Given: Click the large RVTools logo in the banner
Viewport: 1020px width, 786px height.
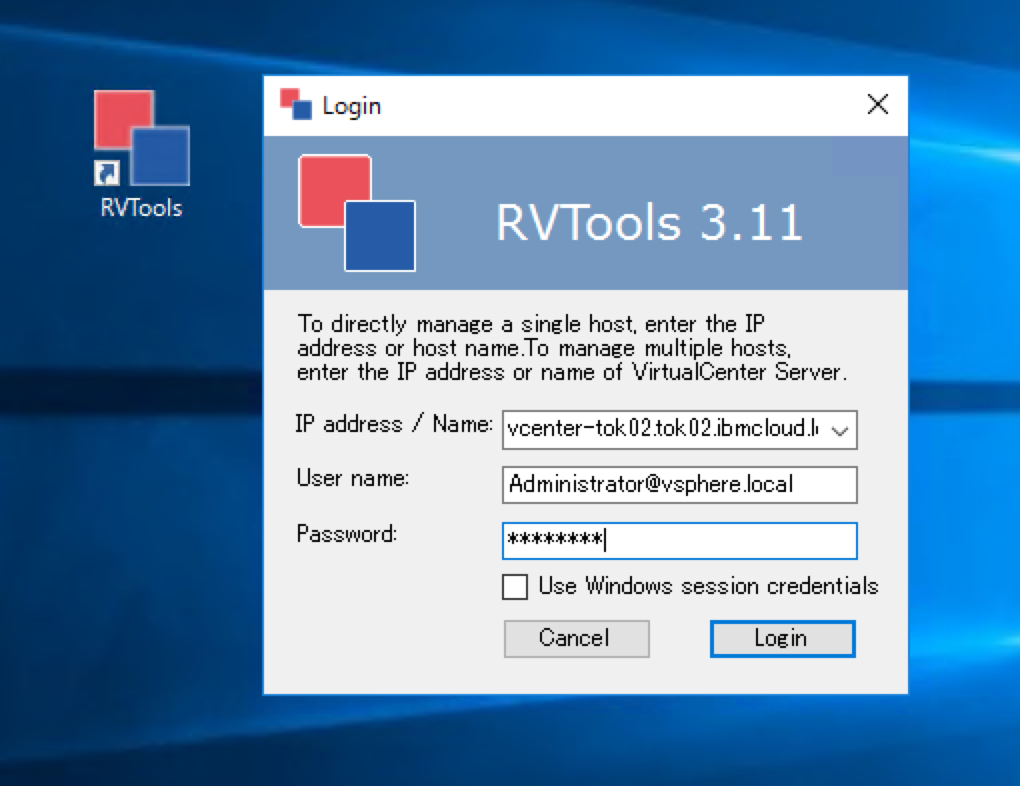Looking at the screenshot, I should coord(355,212).
